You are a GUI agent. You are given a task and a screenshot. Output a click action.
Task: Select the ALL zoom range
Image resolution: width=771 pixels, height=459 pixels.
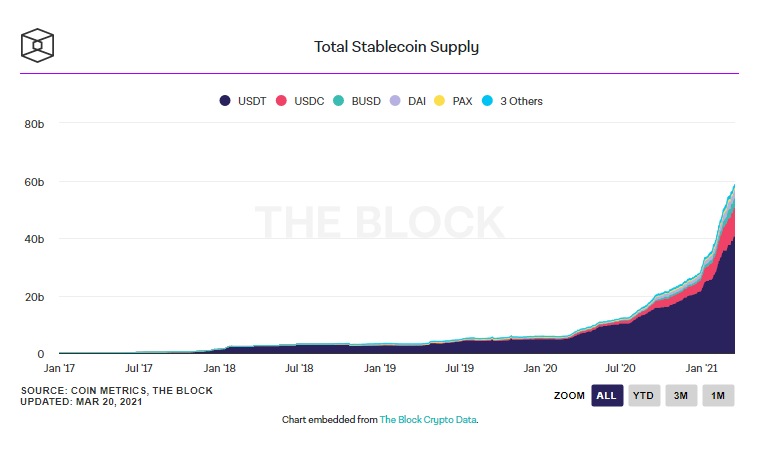606,395
